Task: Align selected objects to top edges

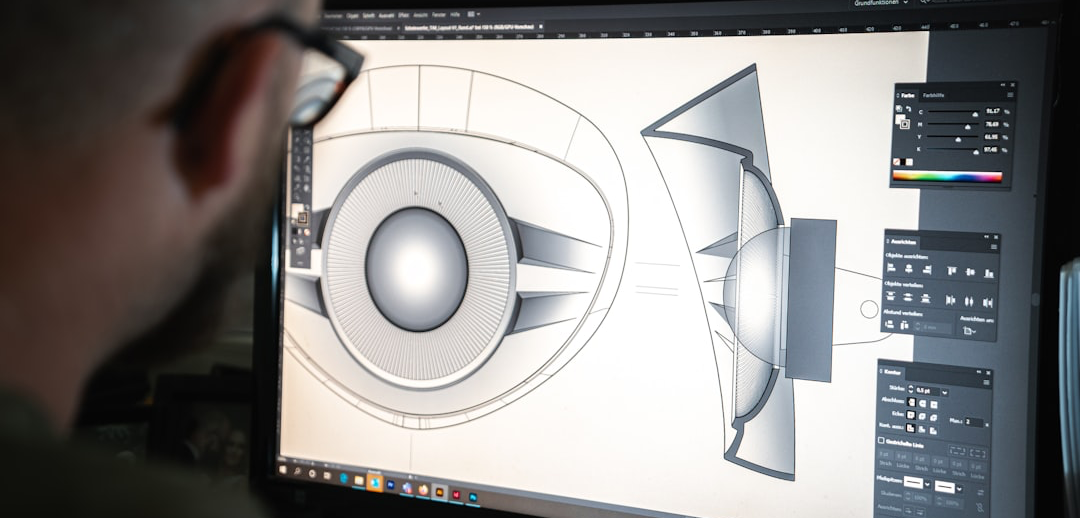Action: pos(952,271)
